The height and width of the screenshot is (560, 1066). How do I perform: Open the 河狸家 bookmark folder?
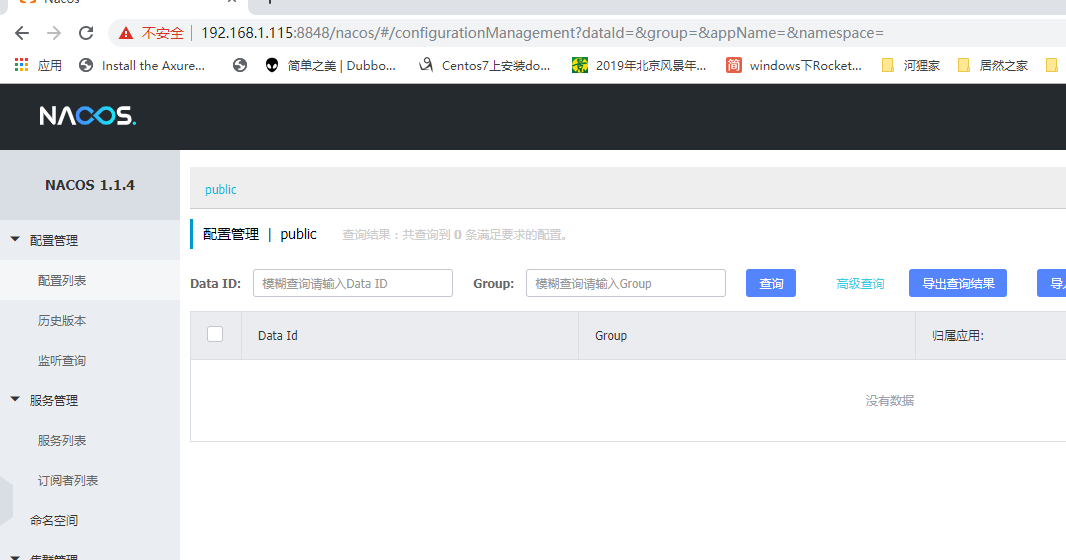click(x=910, y=65)
